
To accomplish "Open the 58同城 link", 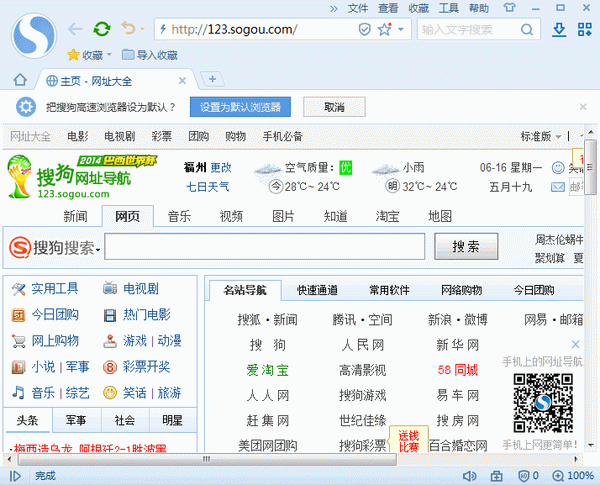I will 458,370.
